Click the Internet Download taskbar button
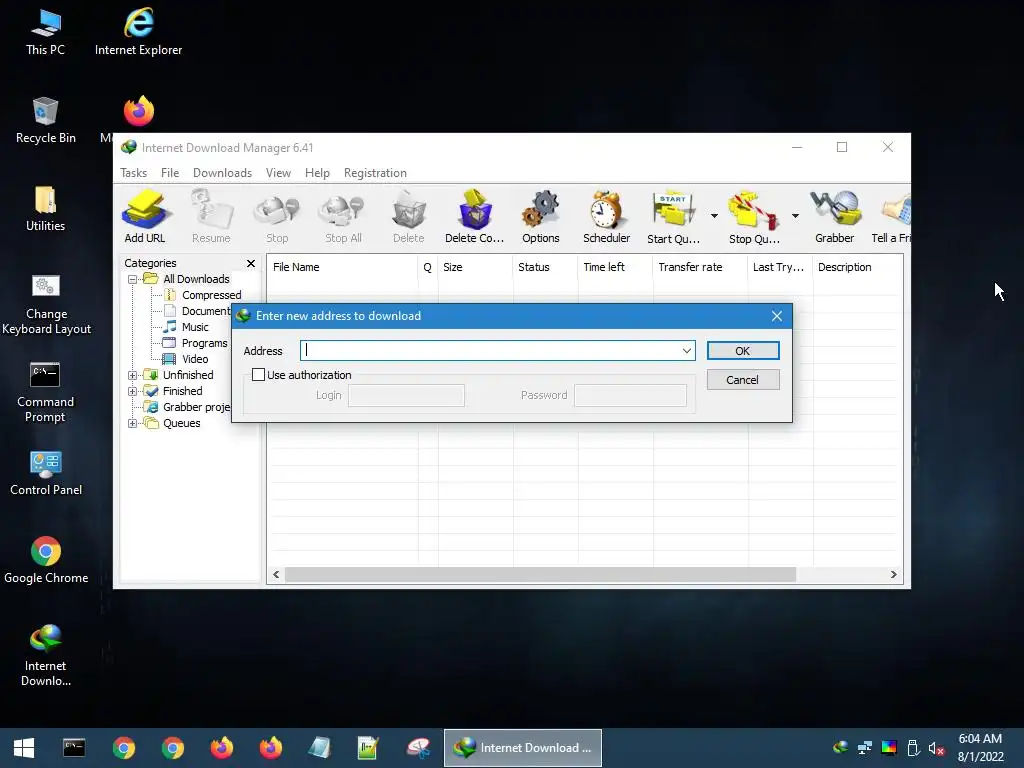The height and width of the screenshot is (768, 1024). pyautogui.click(x=523, y=748)
